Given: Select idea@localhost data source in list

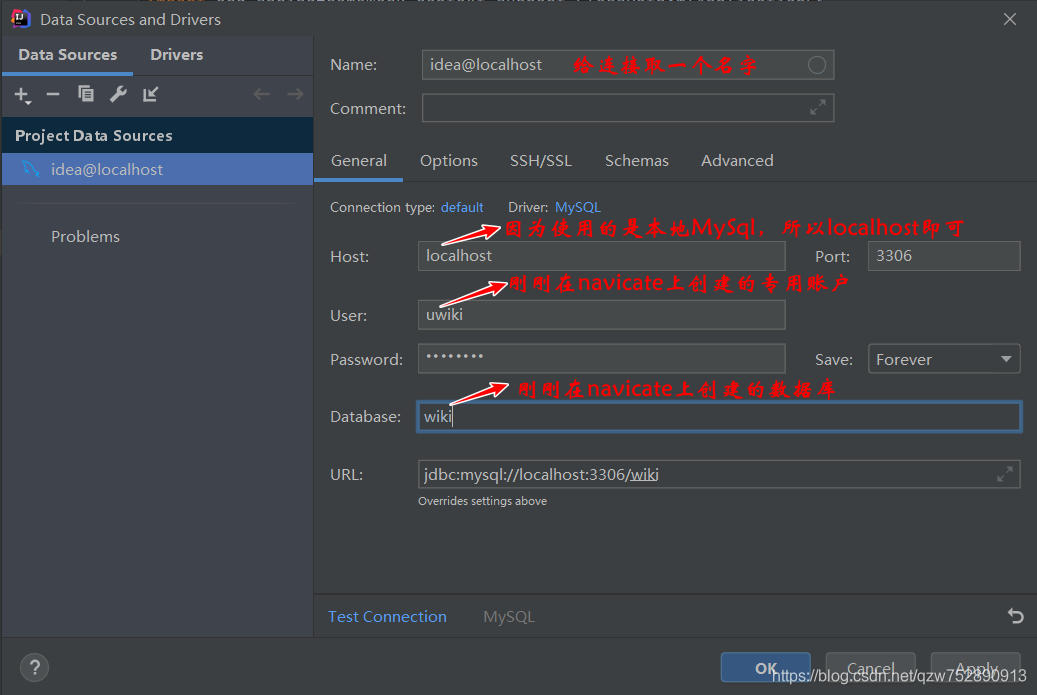Looking at the screenshot, I should [x=157, y=169].
